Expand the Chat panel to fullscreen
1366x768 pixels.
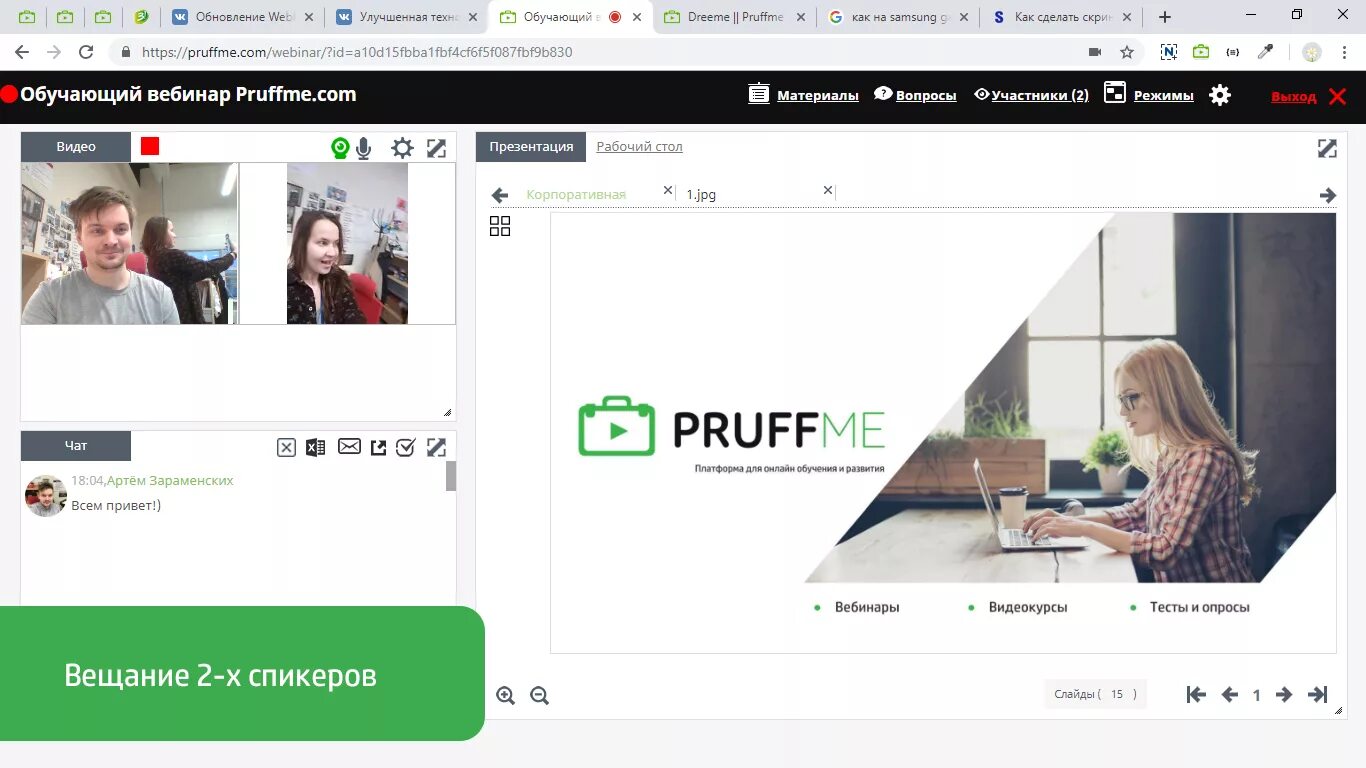pos(436,447)
